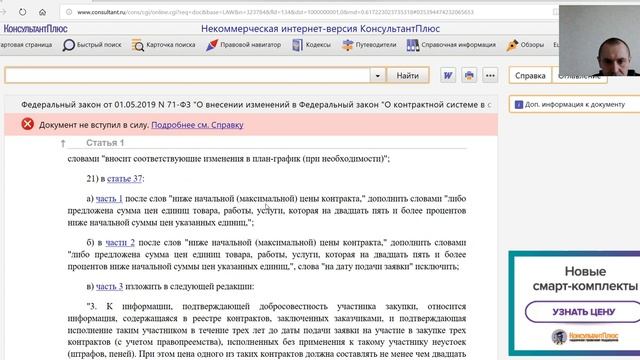640x360 pixels.
Task: Click the Статья 1 heading
Action: coord(105,143)
